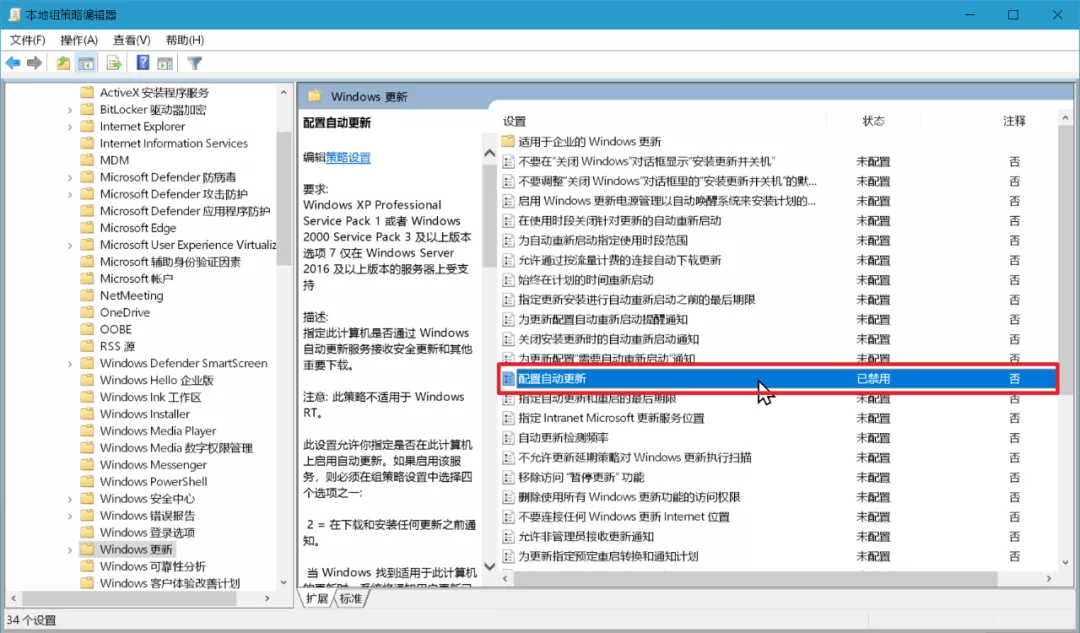Select the Windows Messenger tree item
Screen dimensions: 1080x633
[x=153, y=465]
